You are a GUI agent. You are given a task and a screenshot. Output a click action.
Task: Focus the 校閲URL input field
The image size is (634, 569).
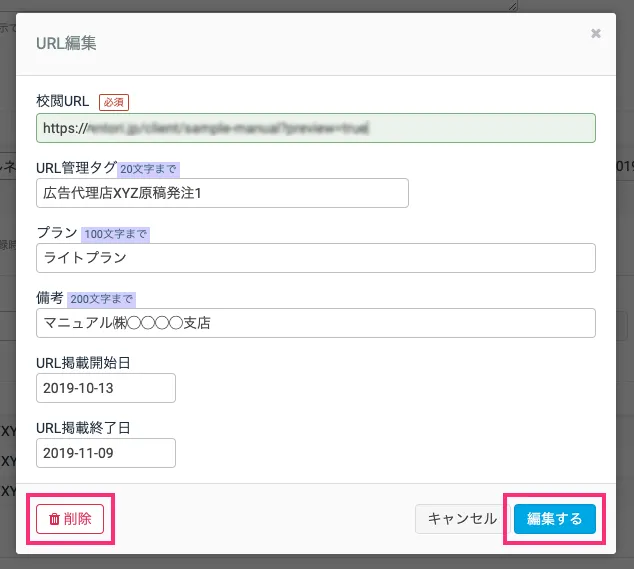(315, 128)
